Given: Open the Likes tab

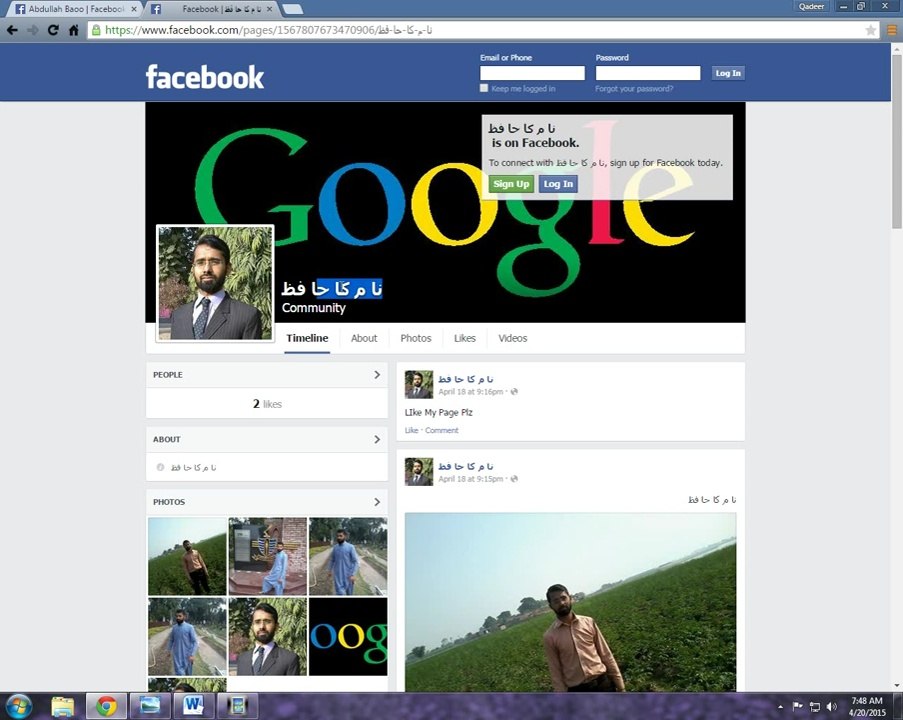Looking at the screenshot, I should click(x=465, y=338).
